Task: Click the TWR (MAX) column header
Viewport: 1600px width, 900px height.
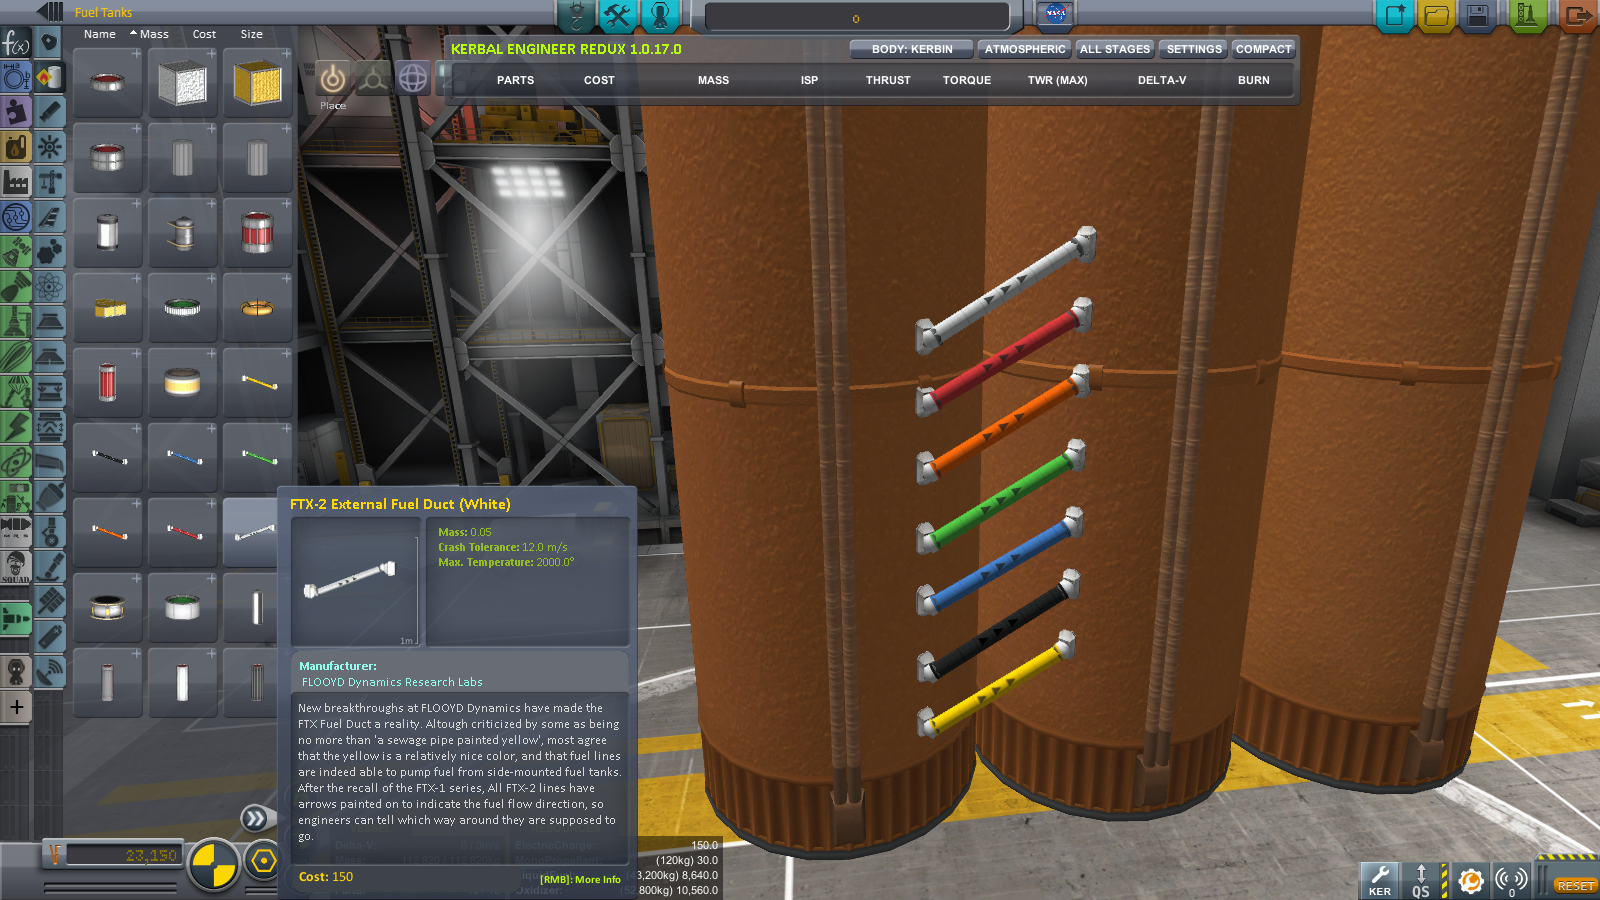Action: (1057, 80)
